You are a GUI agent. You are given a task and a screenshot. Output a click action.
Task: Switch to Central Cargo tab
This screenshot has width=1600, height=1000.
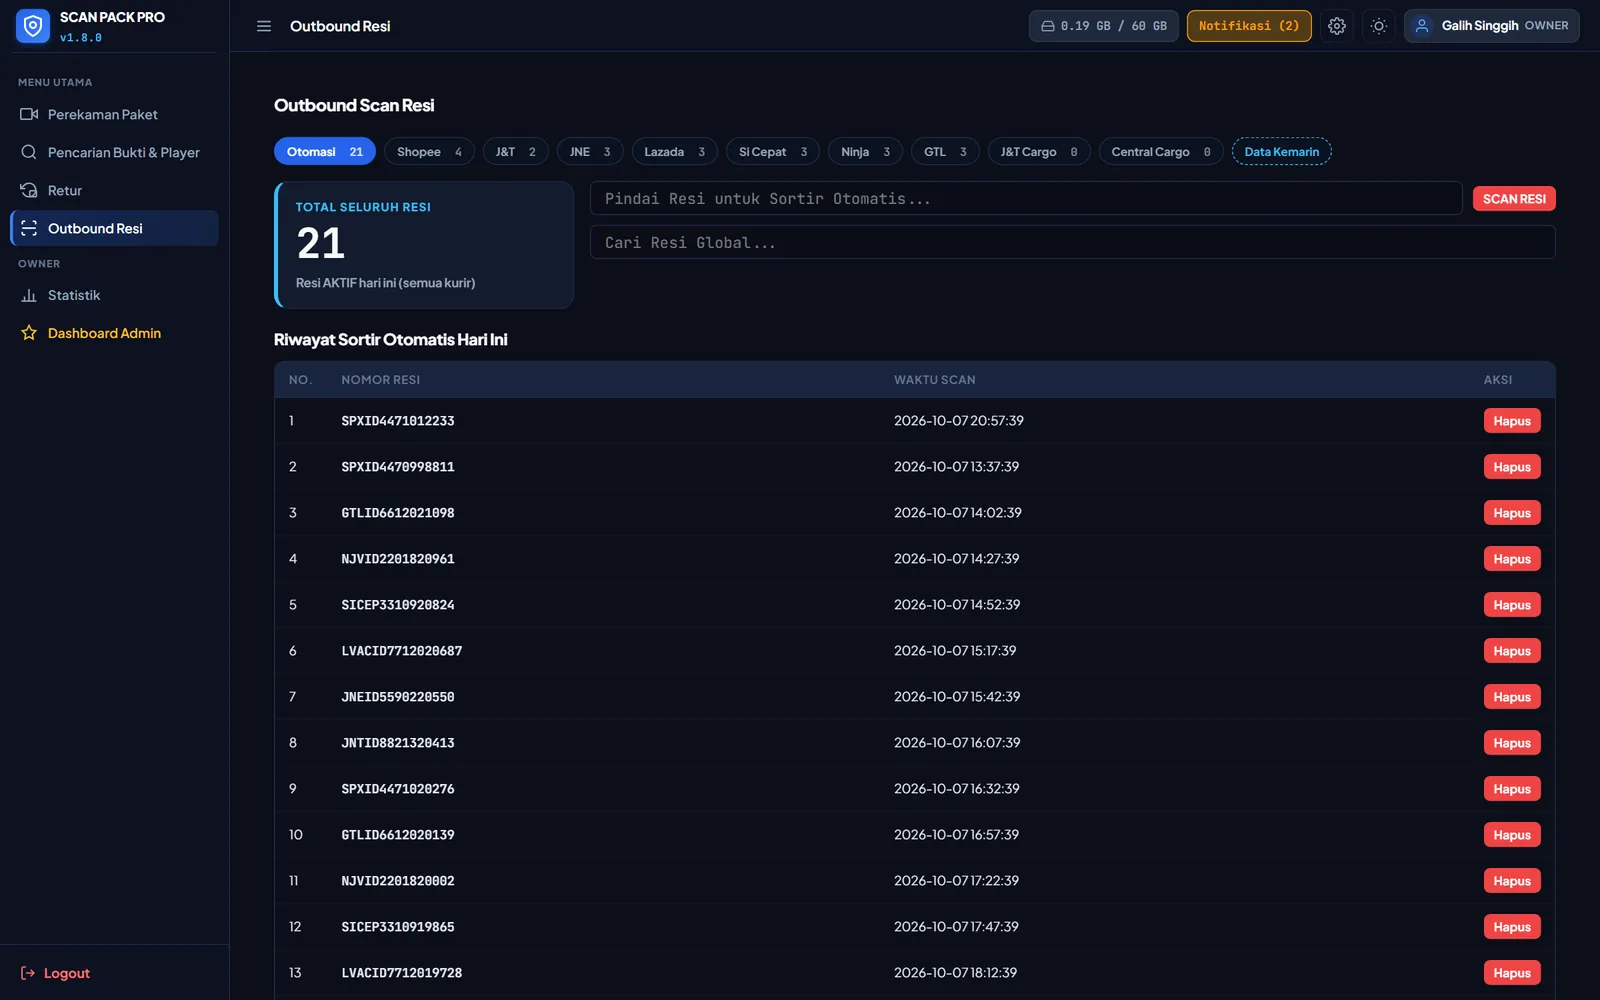(x=1161, y=151)
